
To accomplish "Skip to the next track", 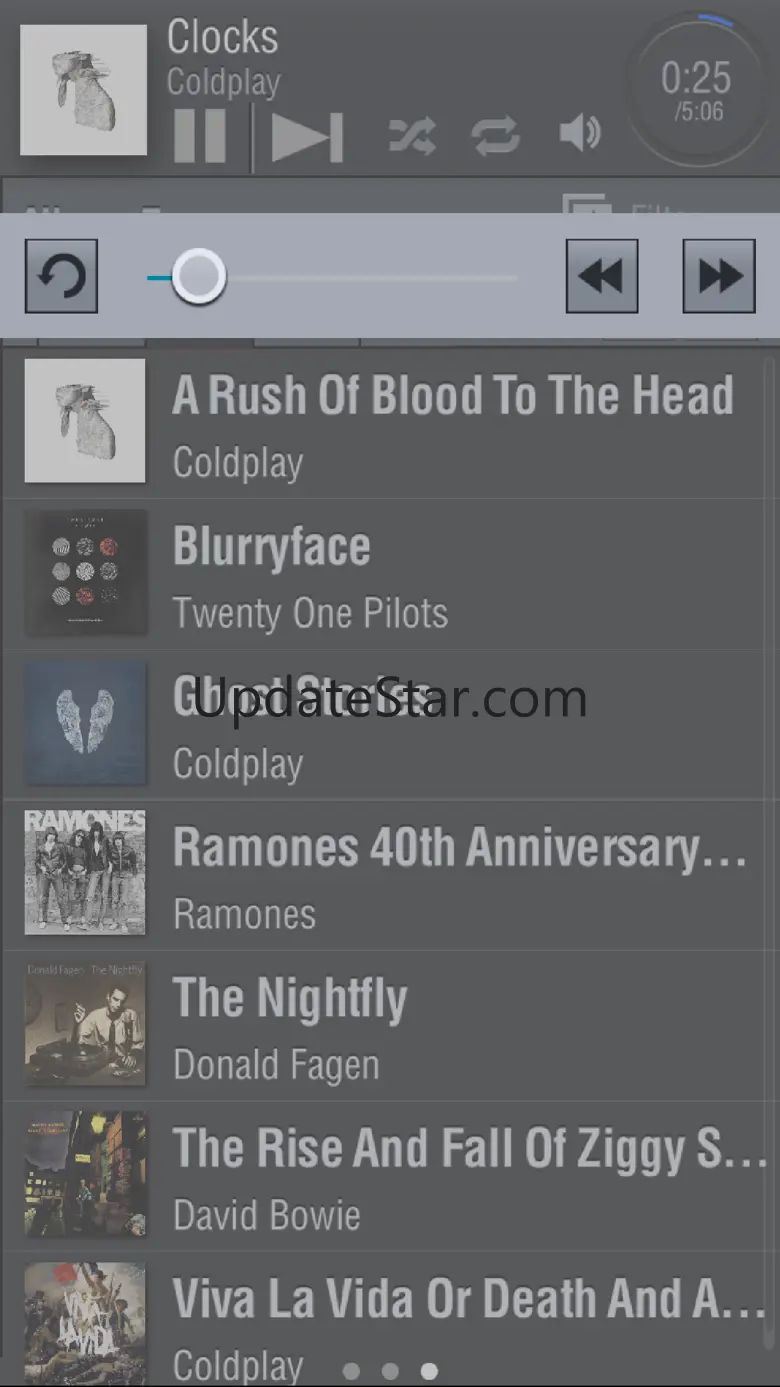I will pos(307,137).
